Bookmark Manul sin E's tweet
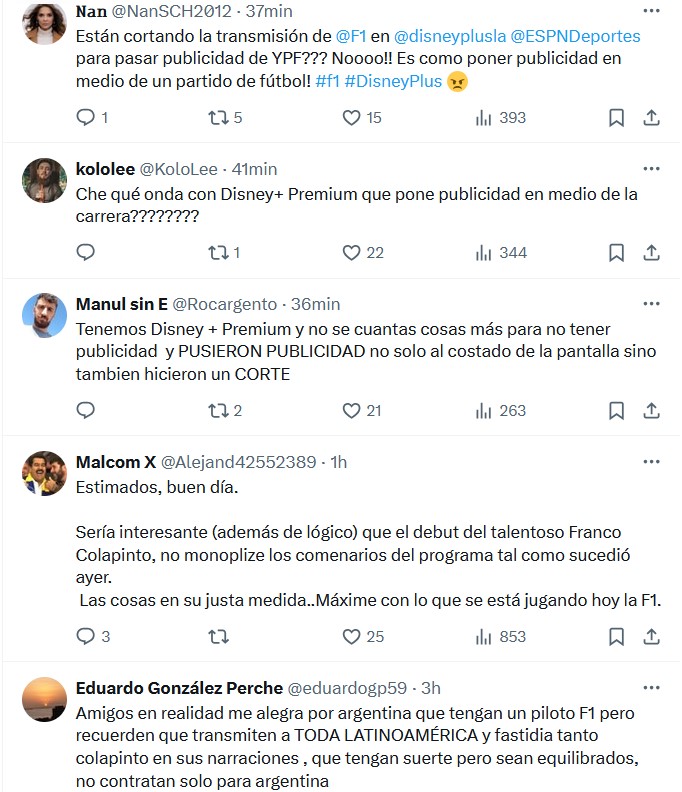Image resolution: width=682 pixels, height=792 pixels. point(617,410)
